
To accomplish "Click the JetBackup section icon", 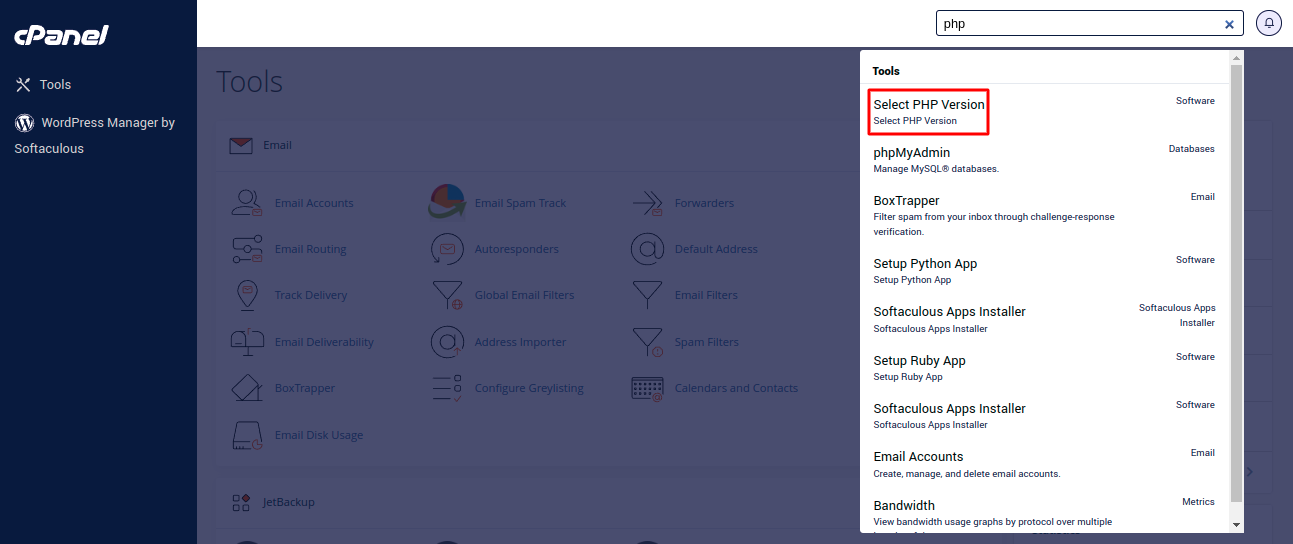I will click(x=240, y=502).
